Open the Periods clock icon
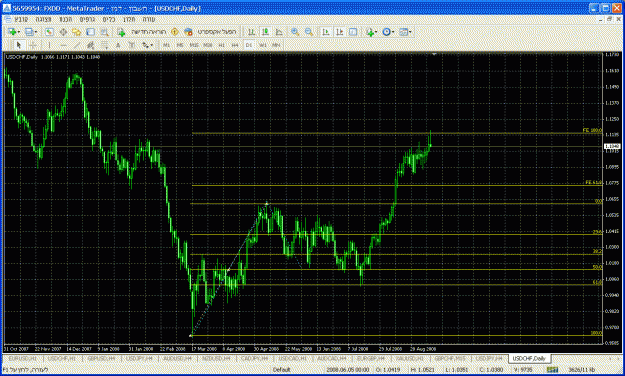The width and height of the screenshot is (625, 376). [x=386, y=32]
